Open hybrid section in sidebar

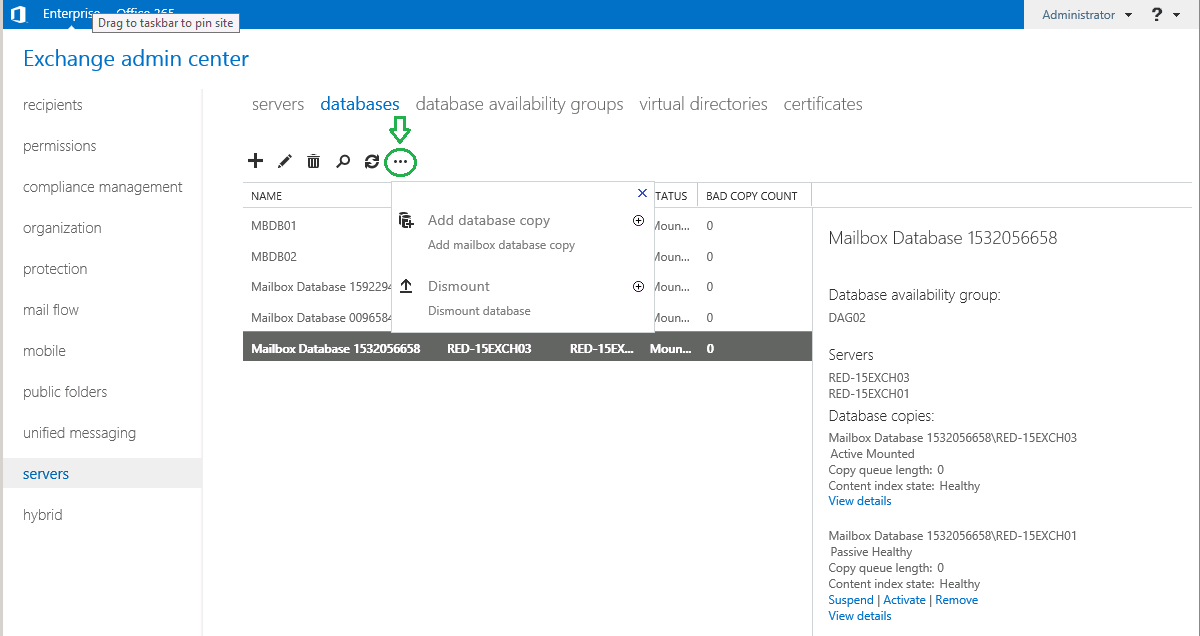(x=43, y=515)
